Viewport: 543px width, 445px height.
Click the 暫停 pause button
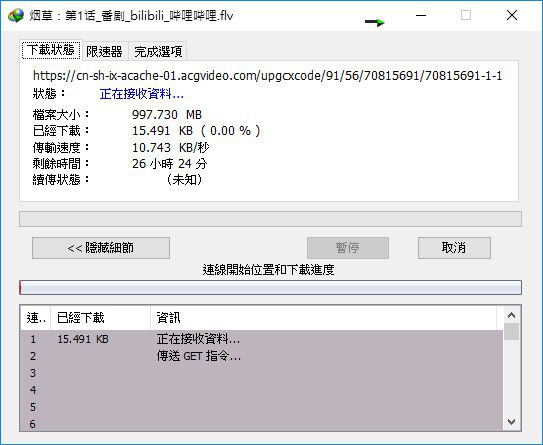click(348, 248)
